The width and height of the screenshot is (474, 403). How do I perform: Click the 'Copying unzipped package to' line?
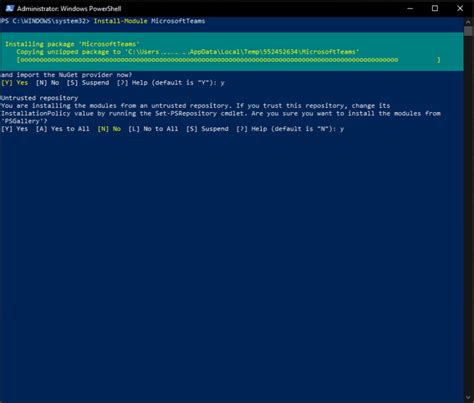pos(188,52)
